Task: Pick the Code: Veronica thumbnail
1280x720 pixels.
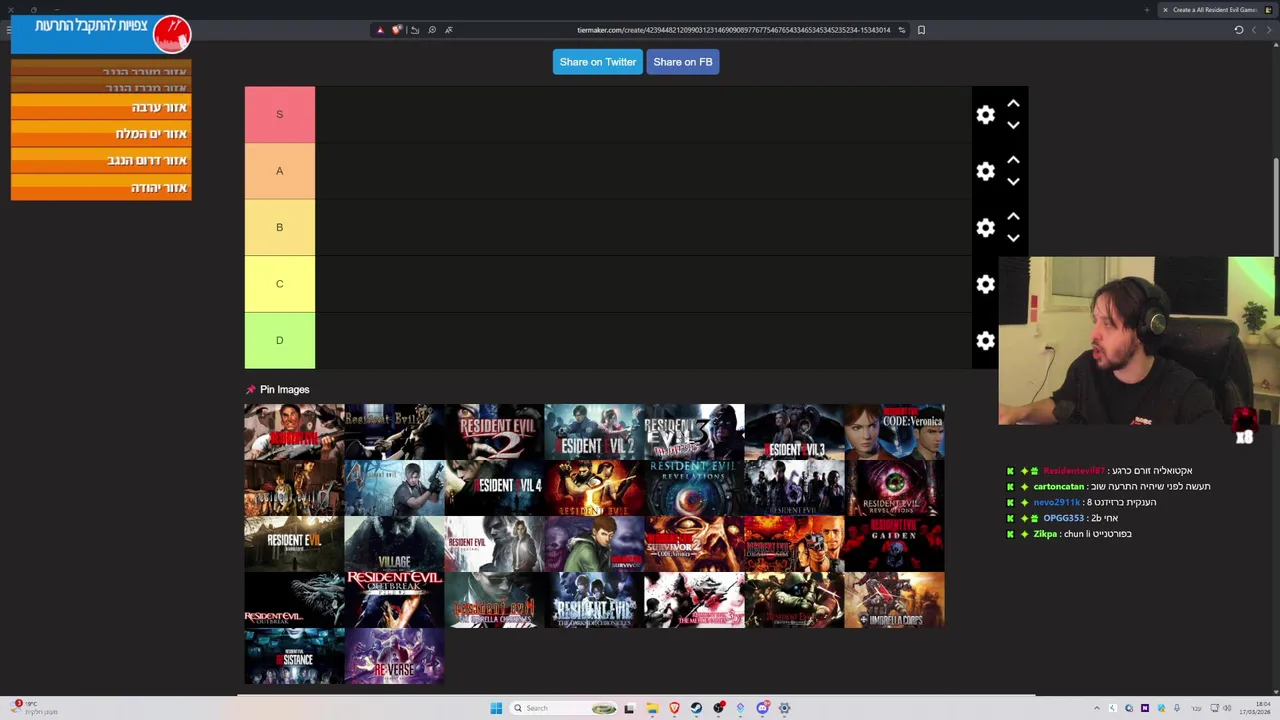Action: (894, 432)
